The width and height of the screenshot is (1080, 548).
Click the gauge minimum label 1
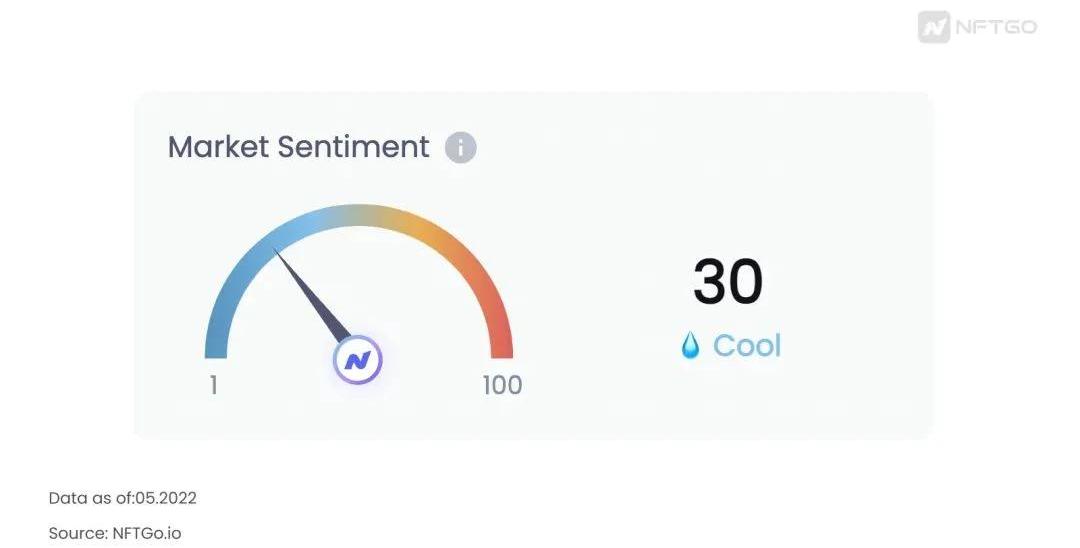(214, 385)
